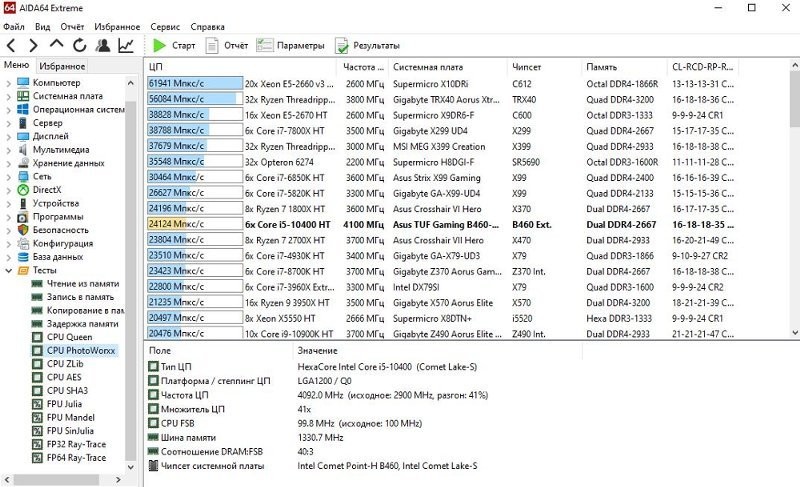Select the FPU Mandel benchmark
This screenshot has height=487, width=800.
tap(71, 417)
